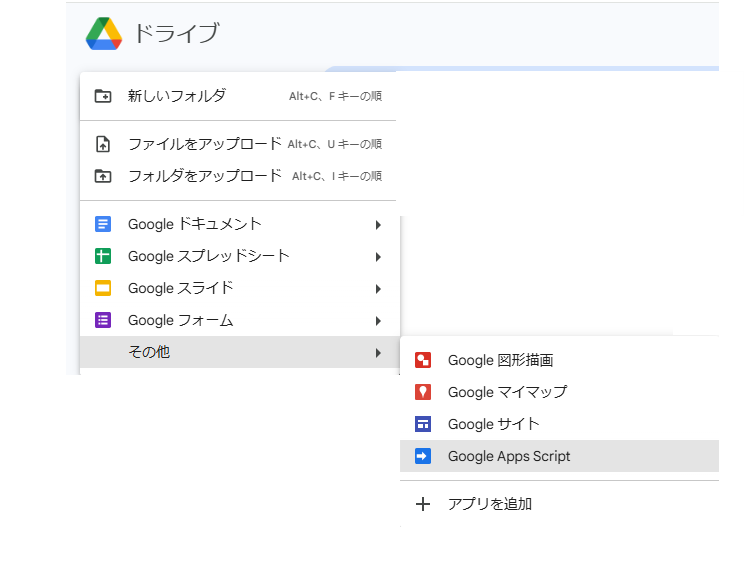Image resolution: width=745 pixels, height=588 pixels.
Task: Open Google ドキュメント menu item
Action: (x=238, y=224)
